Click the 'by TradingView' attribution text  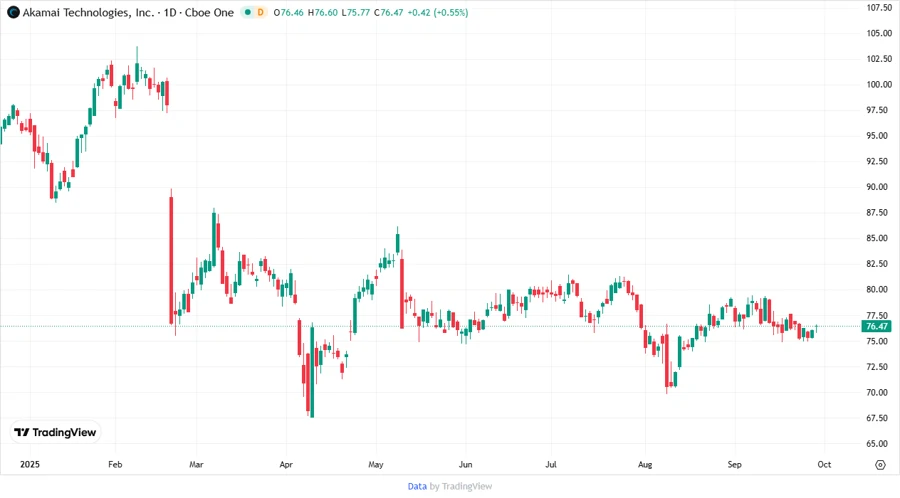461,487
